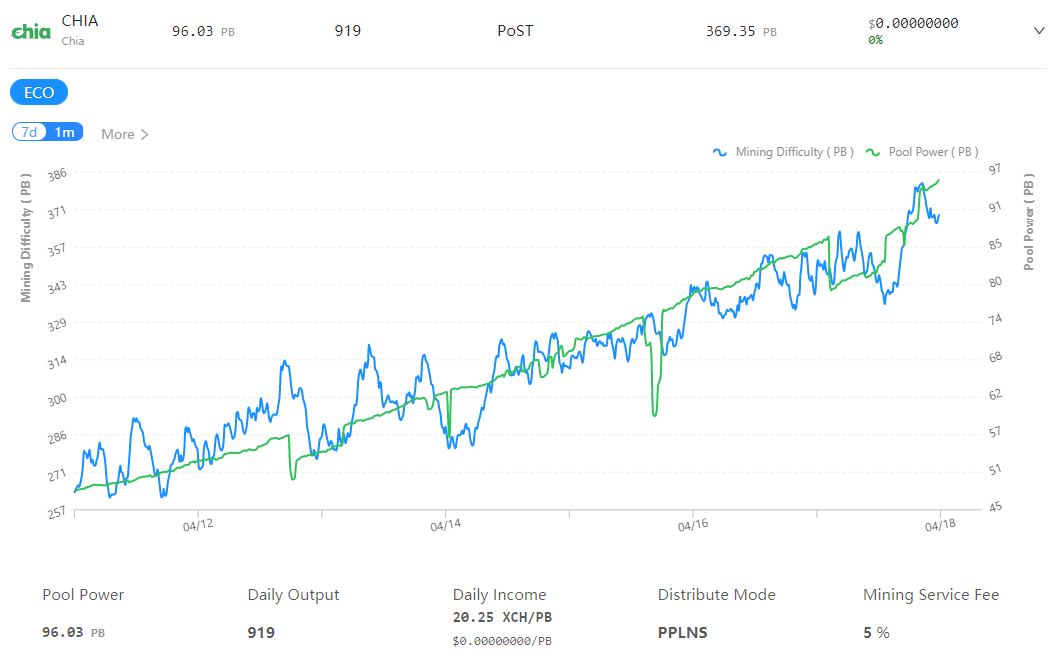Click the 04/12 date marker on axis
The image size is (1055, 662).
point(198,525)
